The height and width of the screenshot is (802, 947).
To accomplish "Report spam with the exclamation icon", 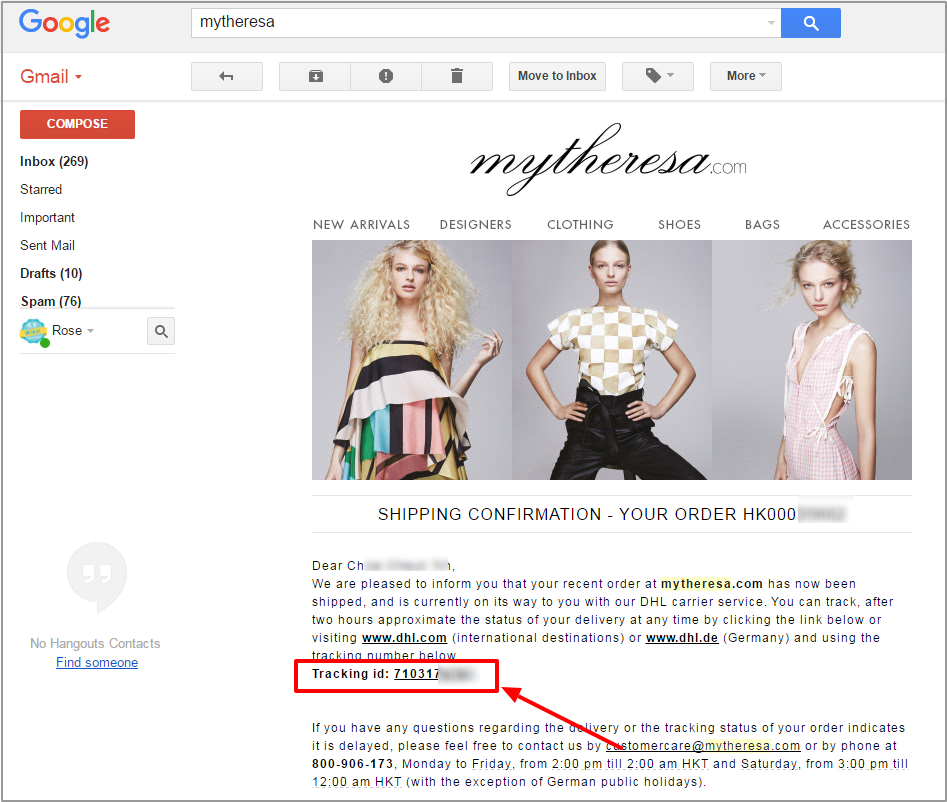I will [x=385, y=76].
